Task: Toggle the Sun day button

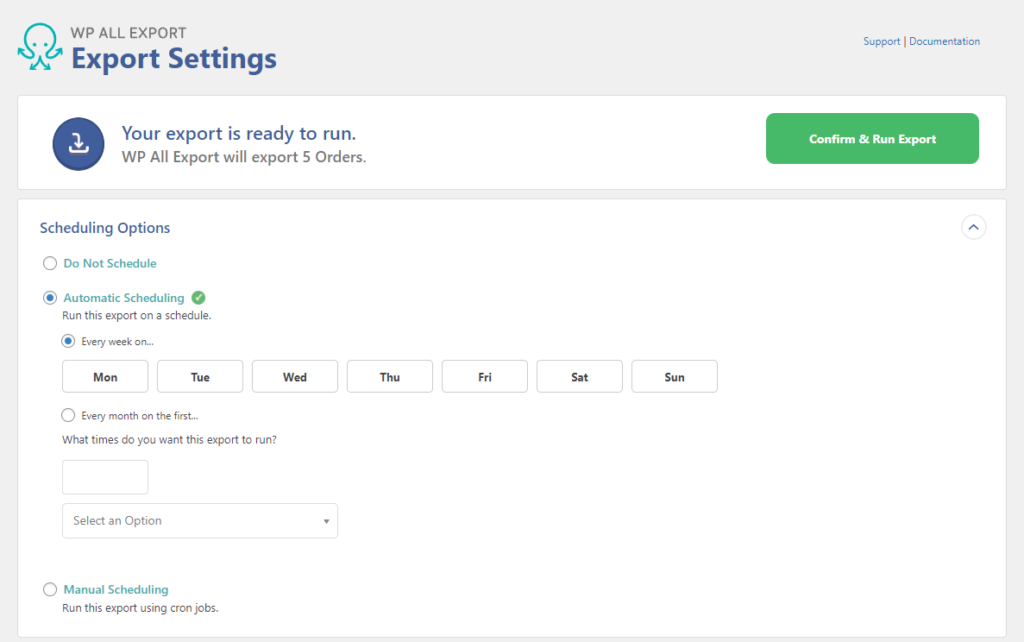Action: [675, 376]
